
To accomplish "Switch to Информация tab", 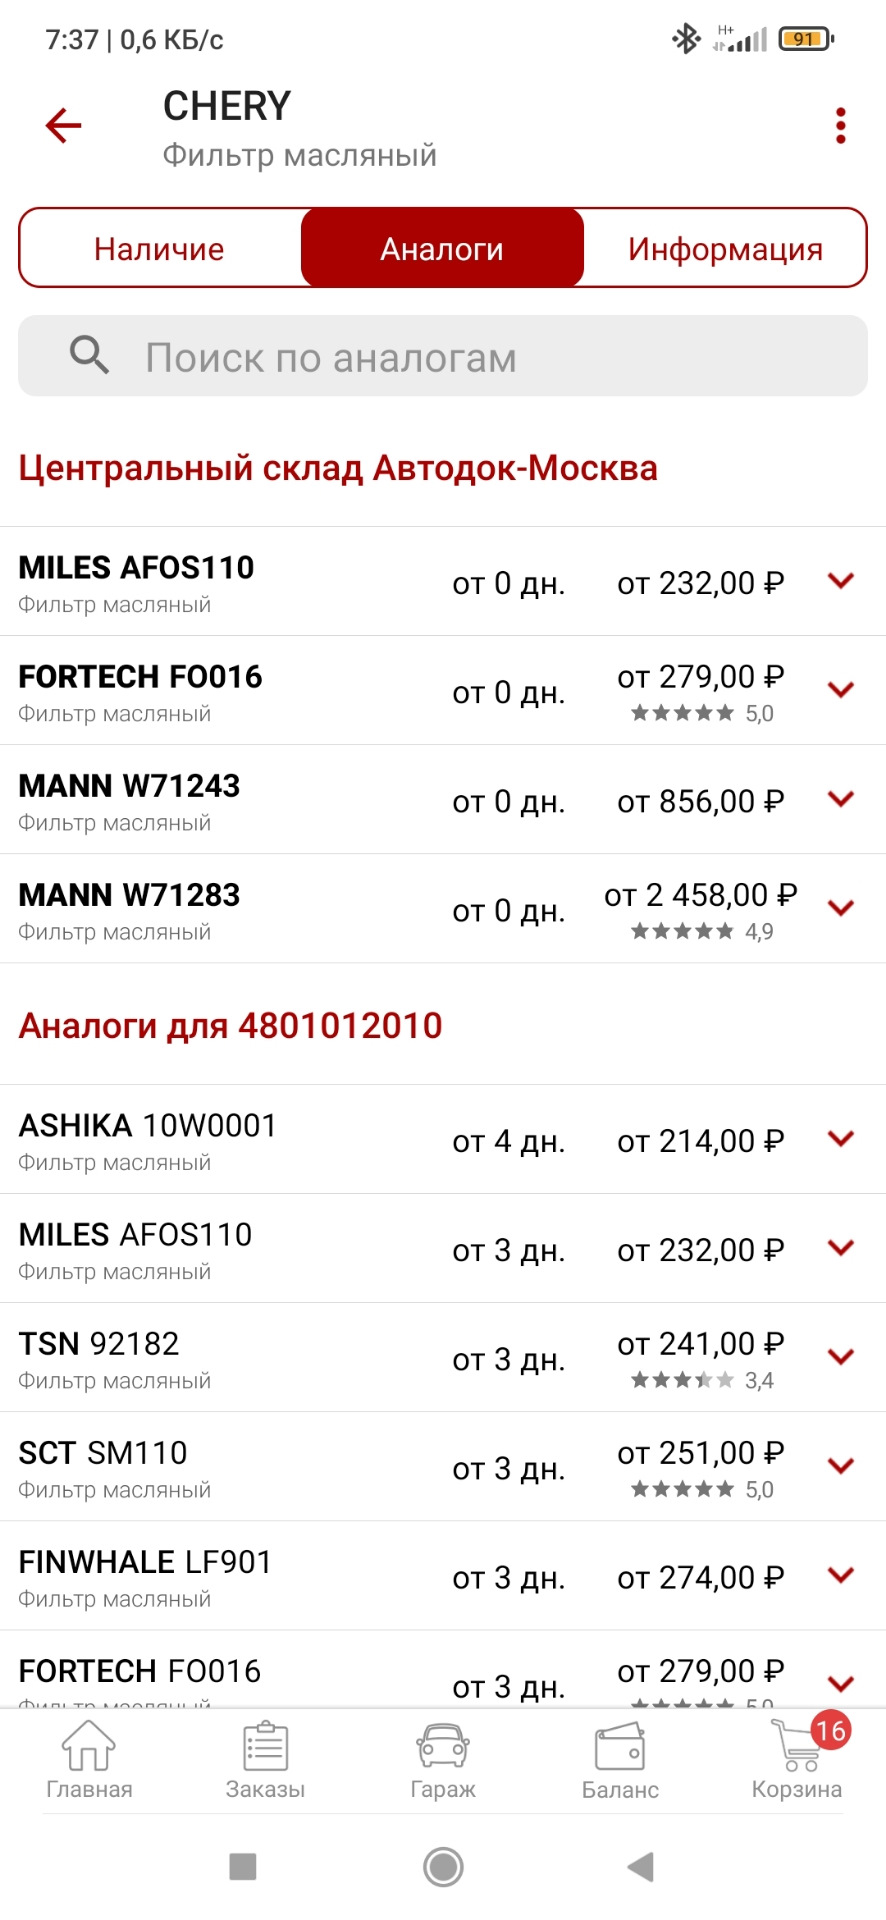I will (x=725, y=249).
